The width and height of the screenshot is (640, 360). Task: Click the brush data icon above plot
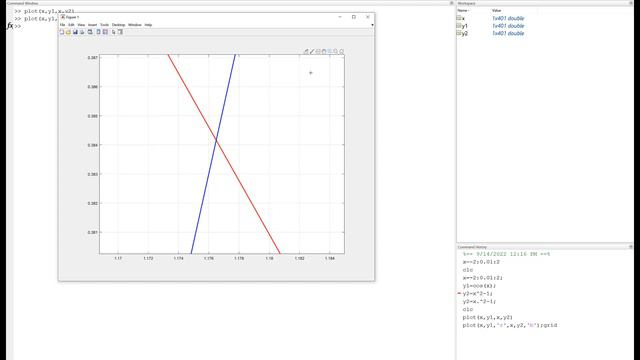click(312, 51)
